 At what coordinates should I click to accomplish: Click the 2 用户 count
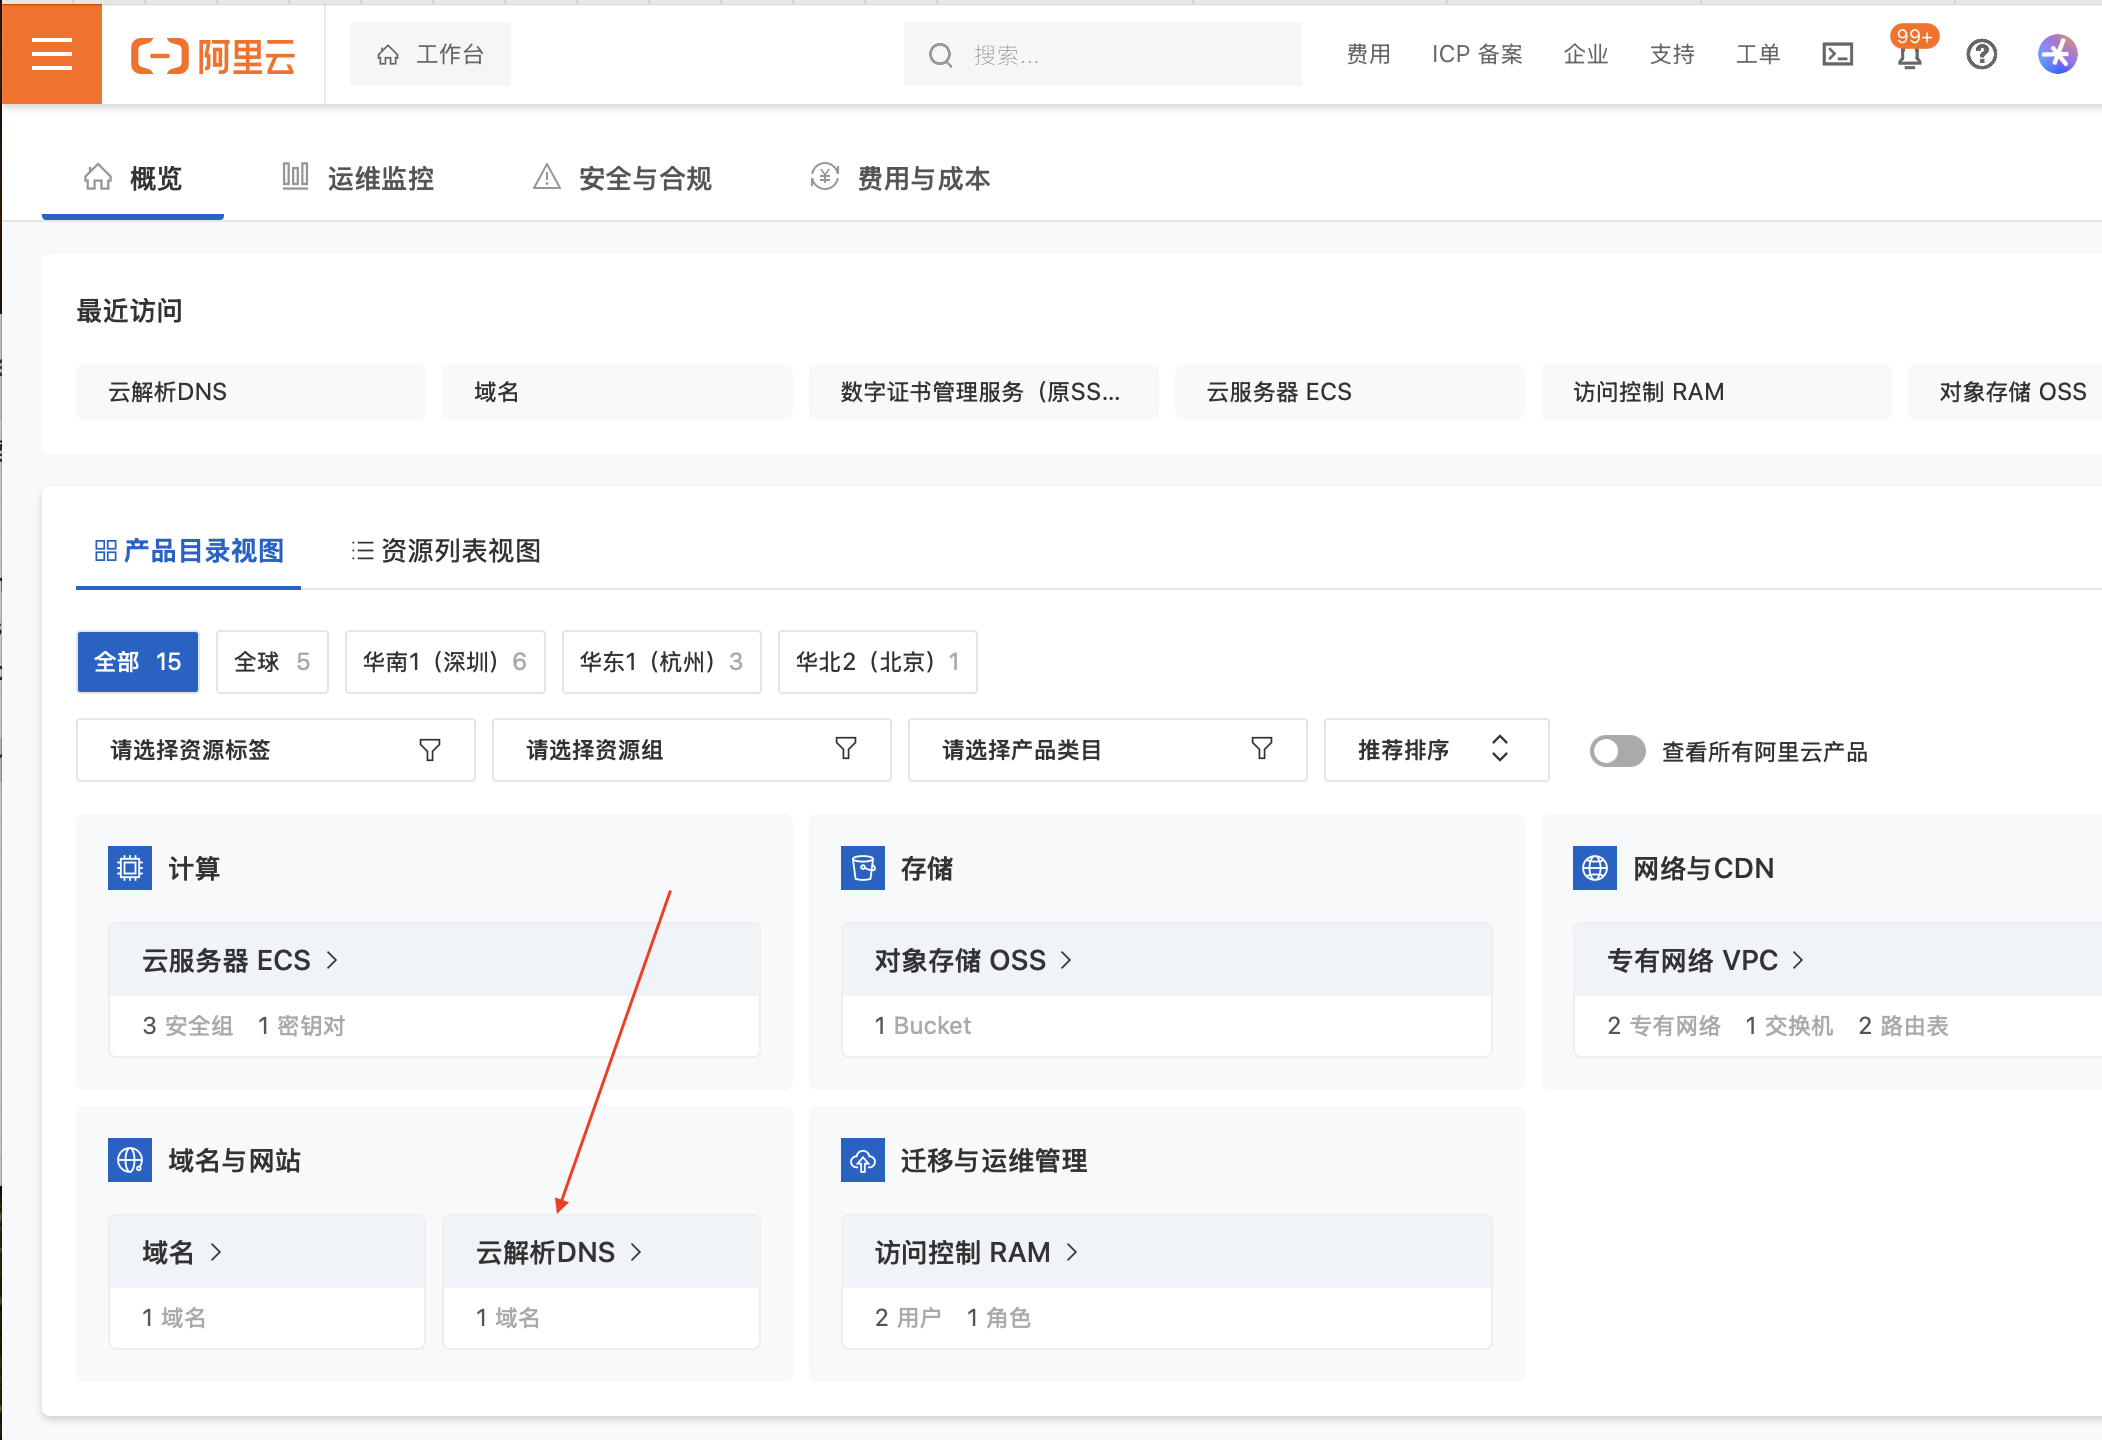908,1318
